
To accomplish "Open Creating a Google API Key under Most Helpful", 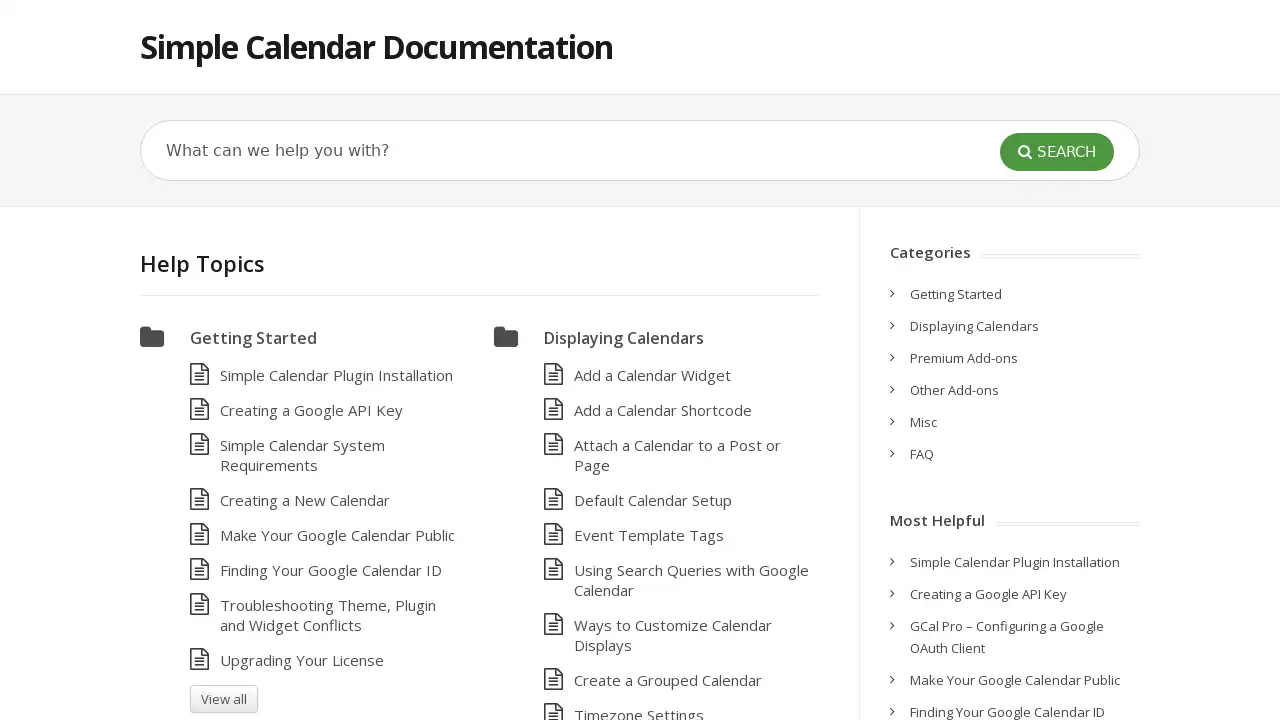I will (x=988, y=594).
